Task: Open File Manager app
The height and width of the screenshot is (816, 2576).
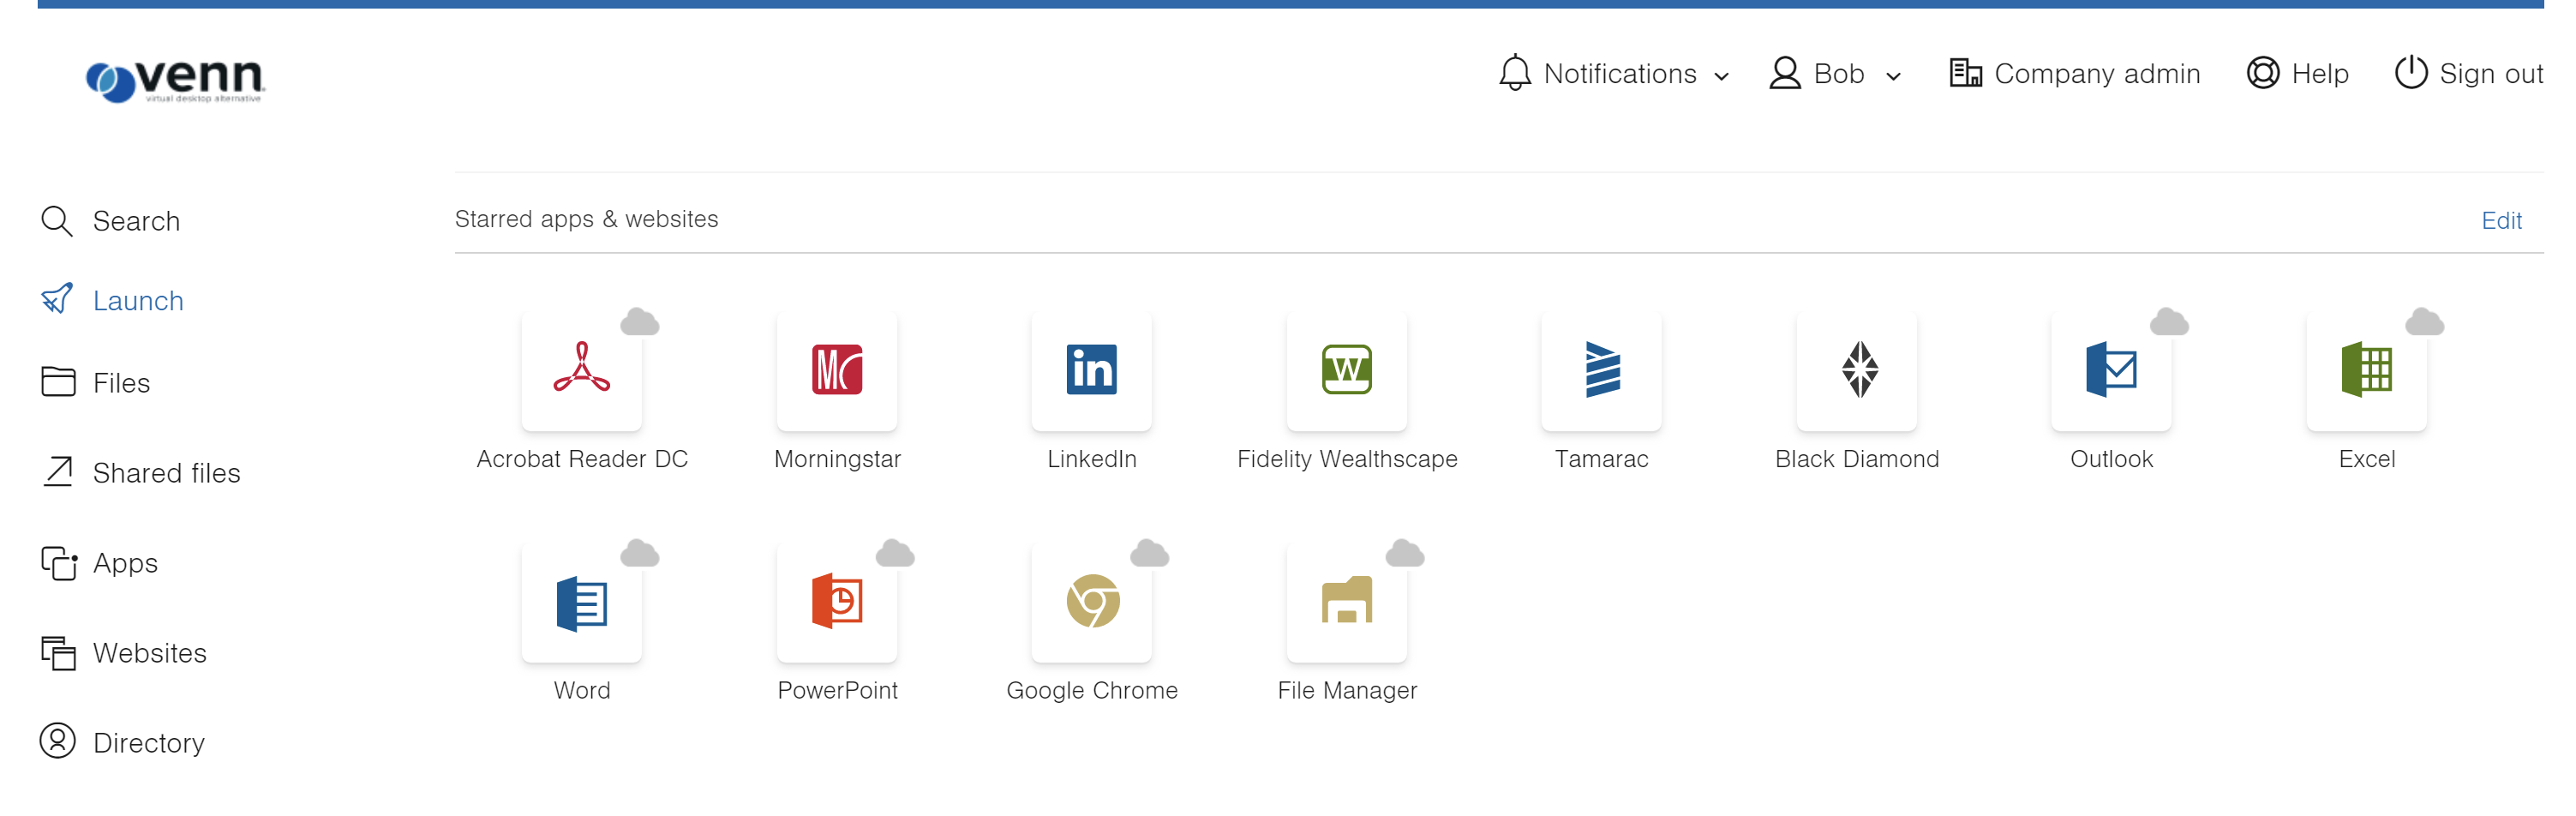Action: (1346, 602)
